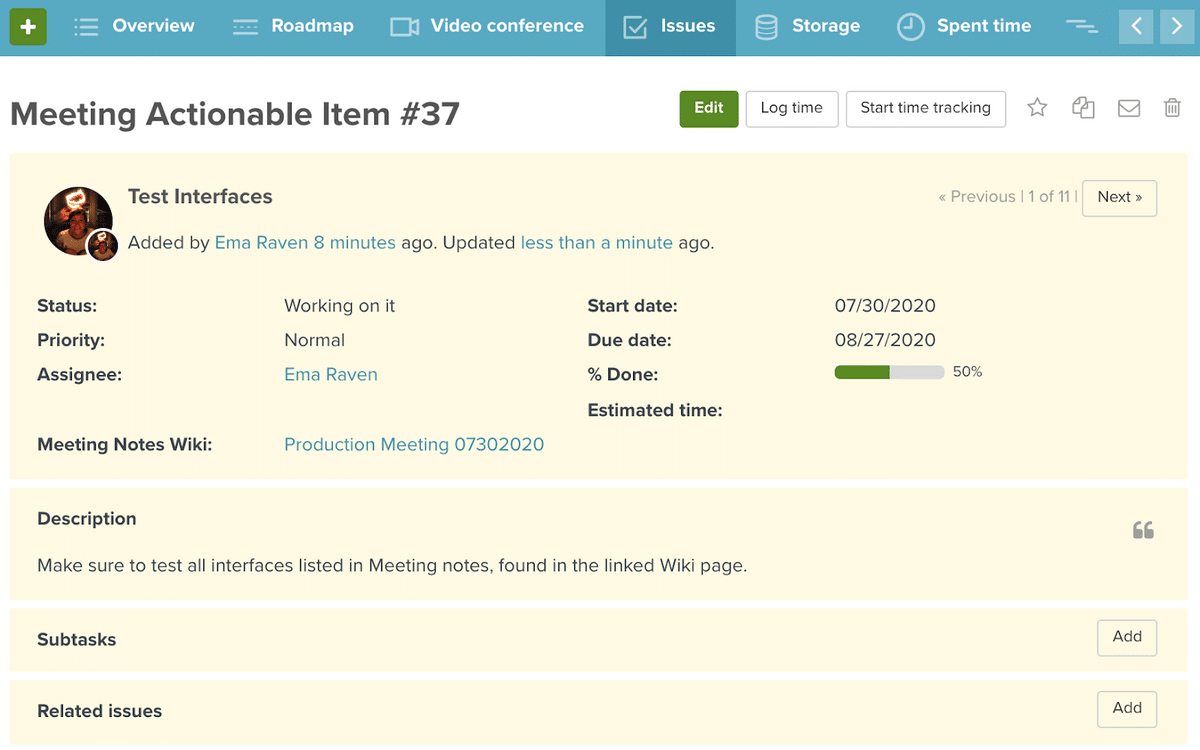Click the copy issue icon

pyautogui.click(x=1083, y=108)
